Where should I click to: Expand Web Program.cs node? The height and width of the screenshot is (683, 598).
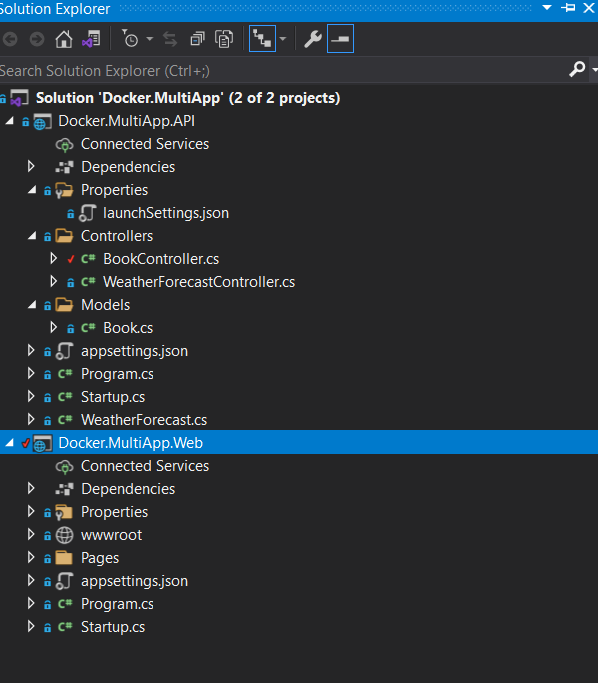coord(31,603)
